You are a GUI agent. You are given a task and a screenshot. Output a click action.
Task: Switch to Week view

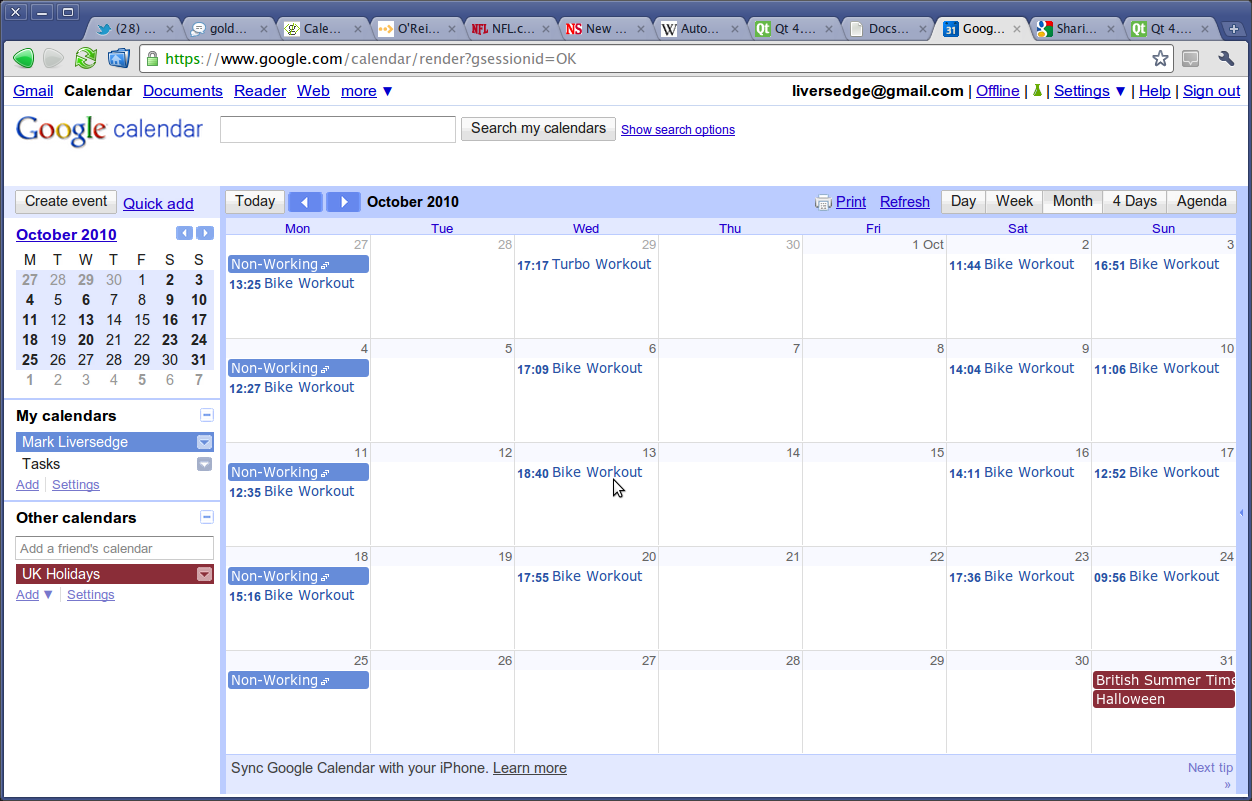coord(1014,201)
